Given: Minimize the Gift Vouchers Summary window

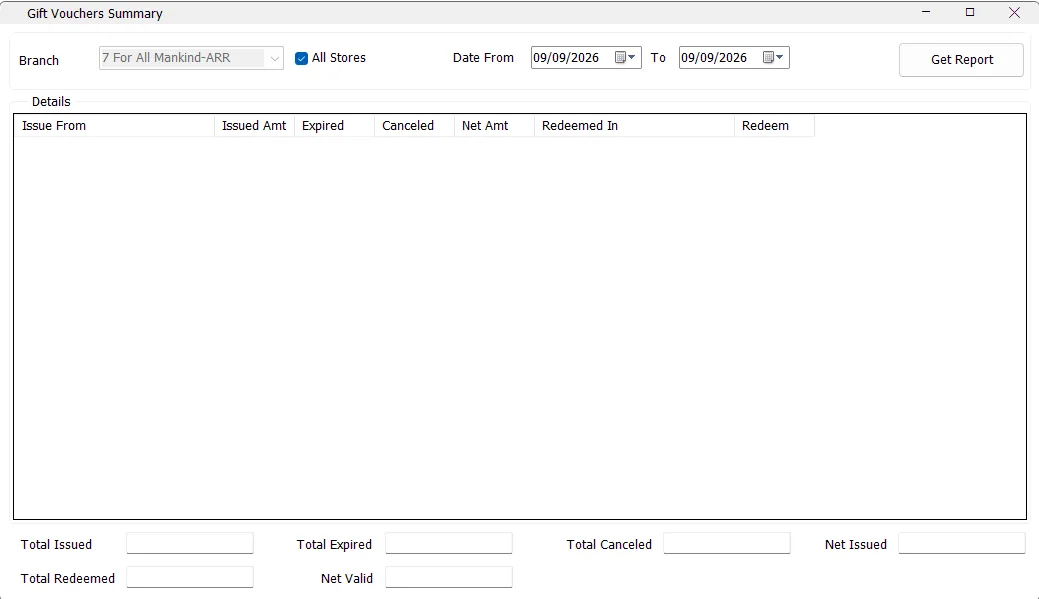Looking at the screenshot, I should coord(926,12).
